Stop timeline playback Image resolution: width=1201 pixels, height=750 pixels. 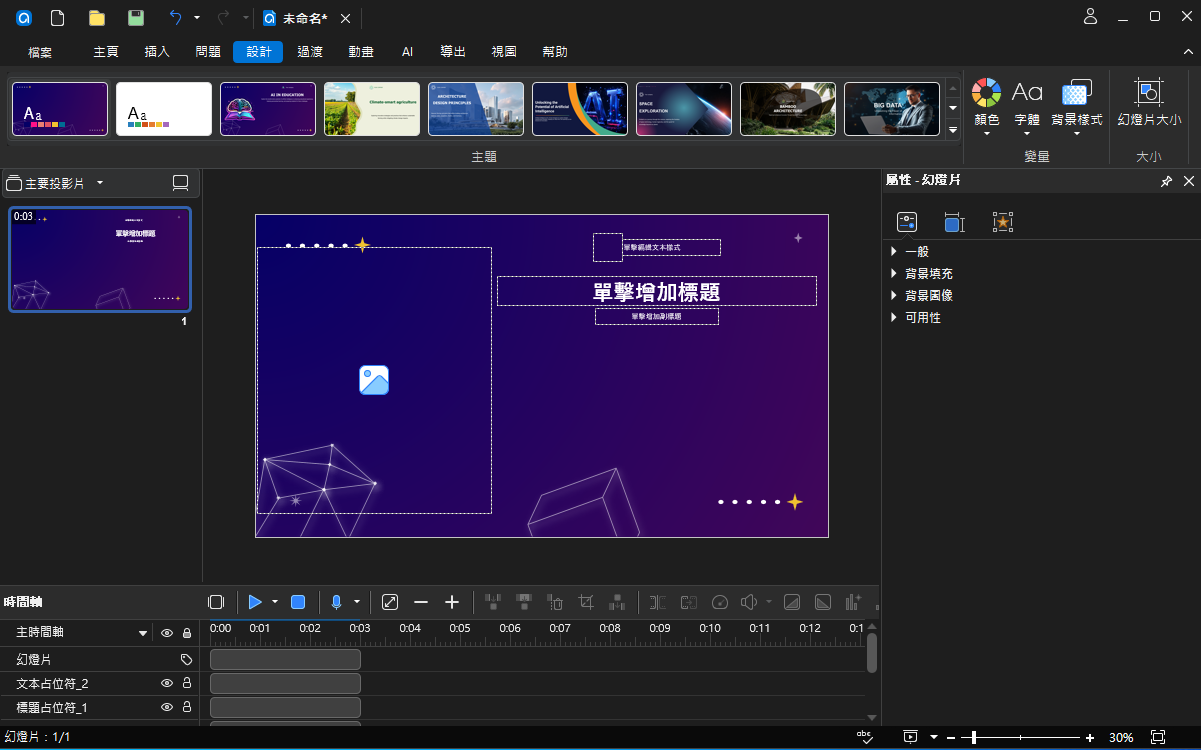coord(298,602)
